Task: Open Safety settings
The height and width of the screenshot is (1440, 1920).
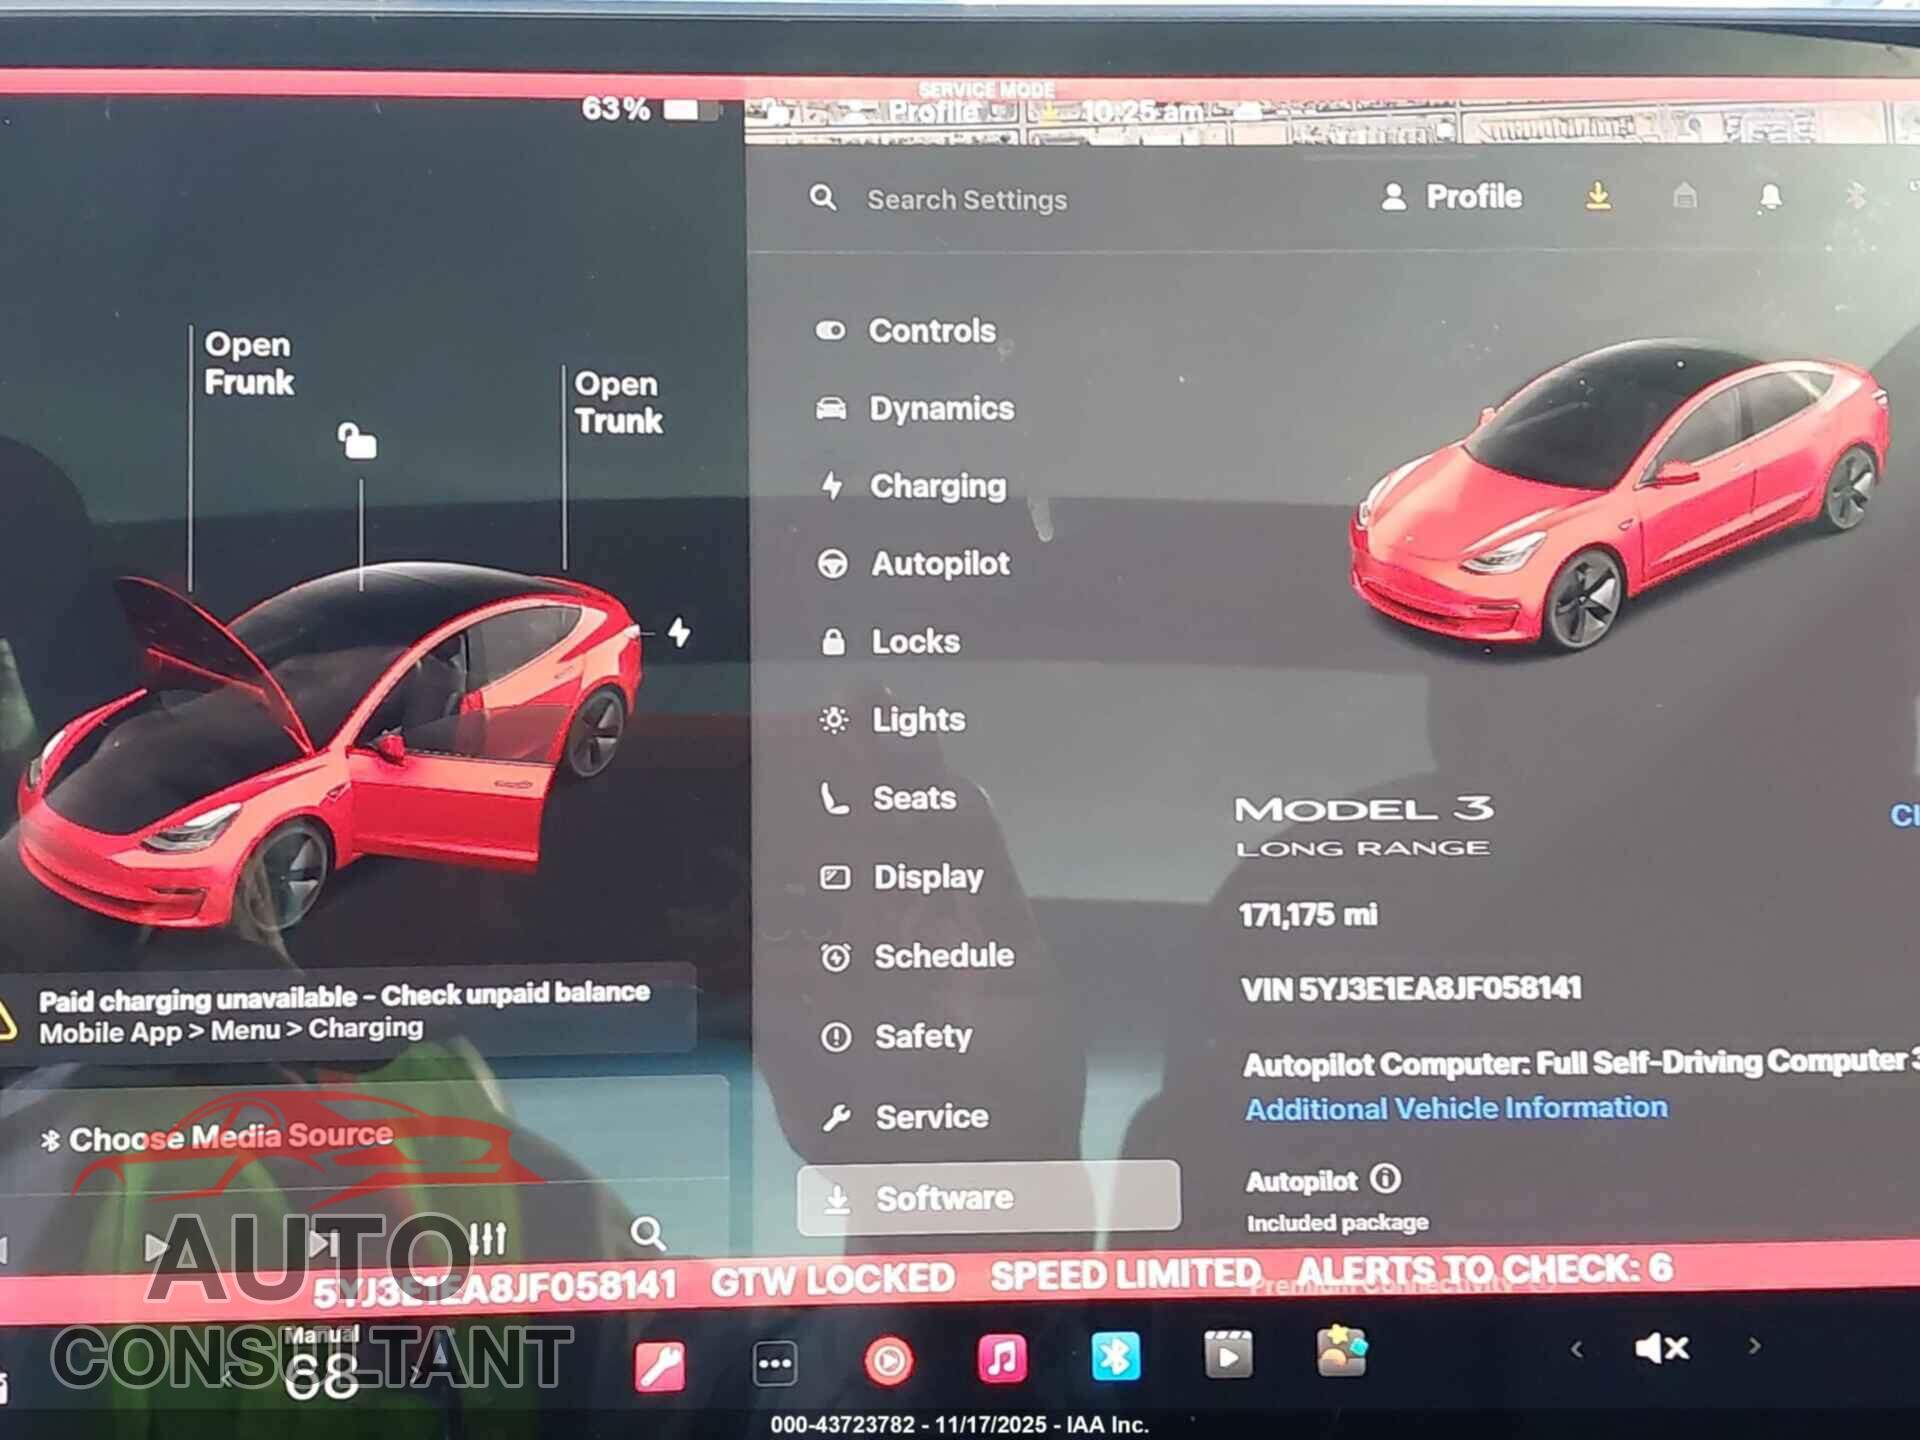Action: tap(896, 1036)
